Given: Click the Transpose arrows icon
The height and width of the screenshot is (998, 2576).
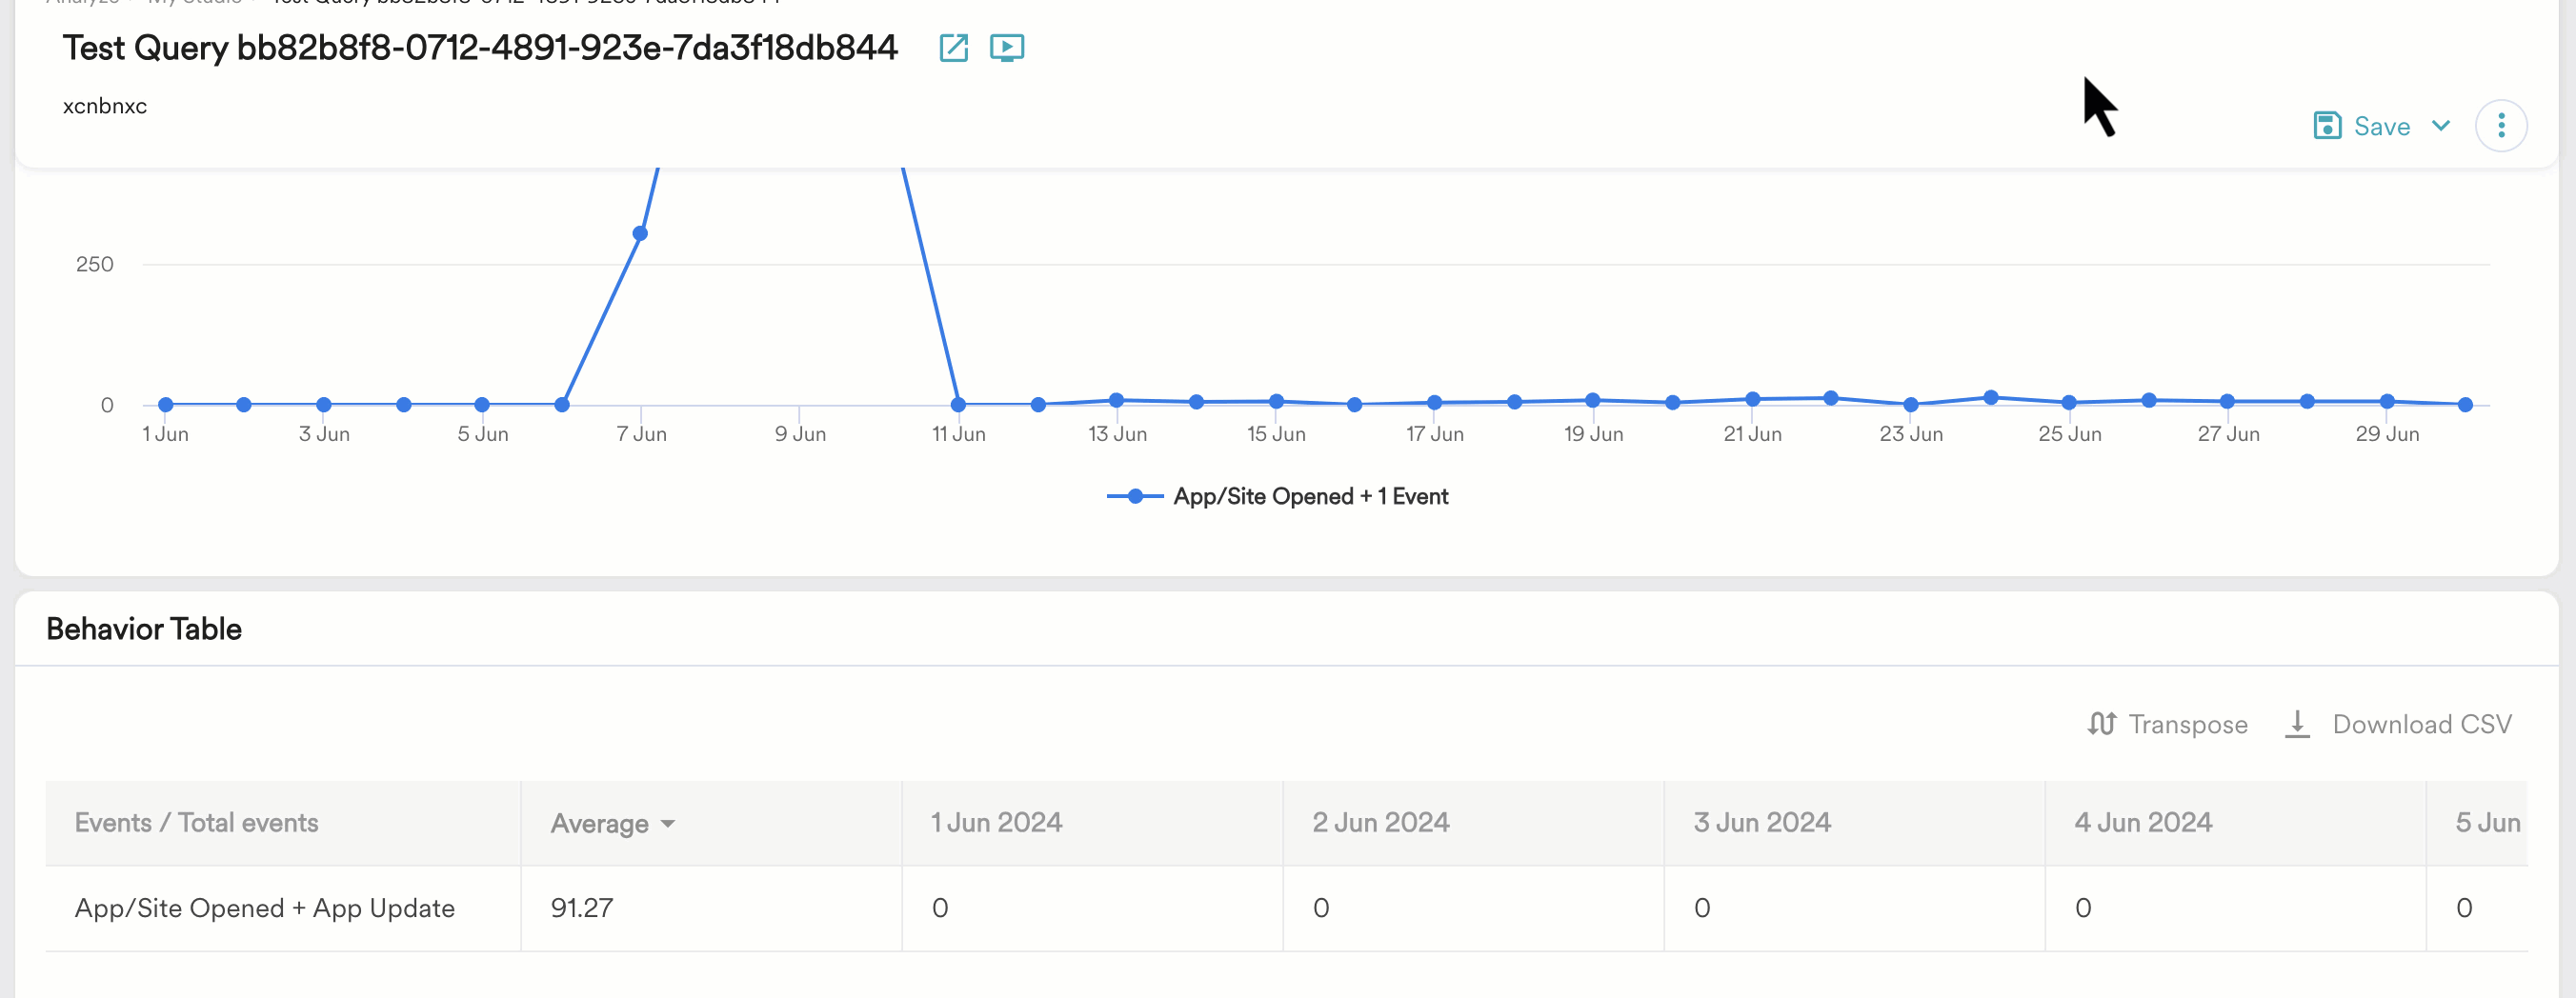Looking at the screenshot, I should tap(2101, 724).
